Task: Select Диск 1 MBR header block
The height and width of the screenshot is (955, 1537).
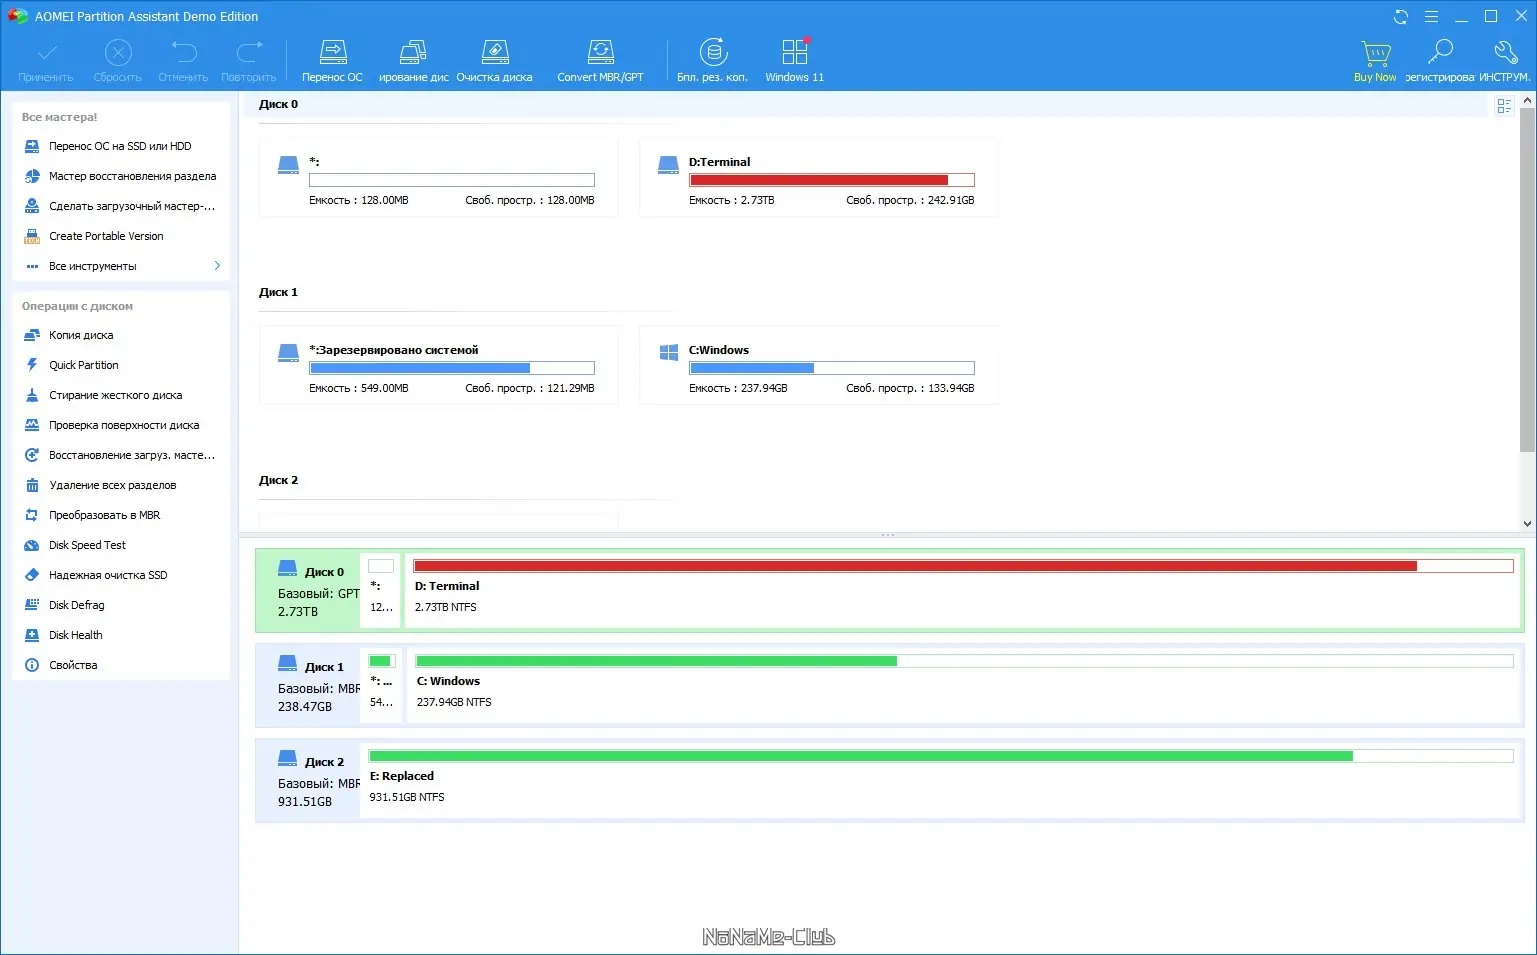Action: pyautogui.click(x=308, y=685)
